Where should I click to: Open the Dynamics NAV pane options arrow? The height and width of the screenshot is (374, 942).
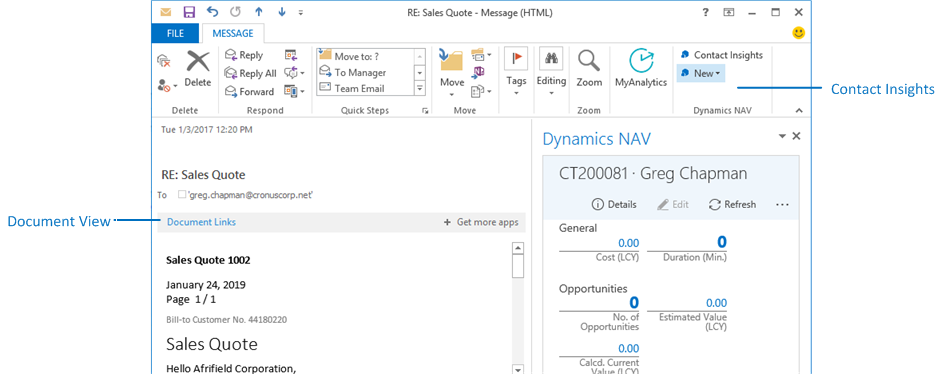tap(782, 136)
